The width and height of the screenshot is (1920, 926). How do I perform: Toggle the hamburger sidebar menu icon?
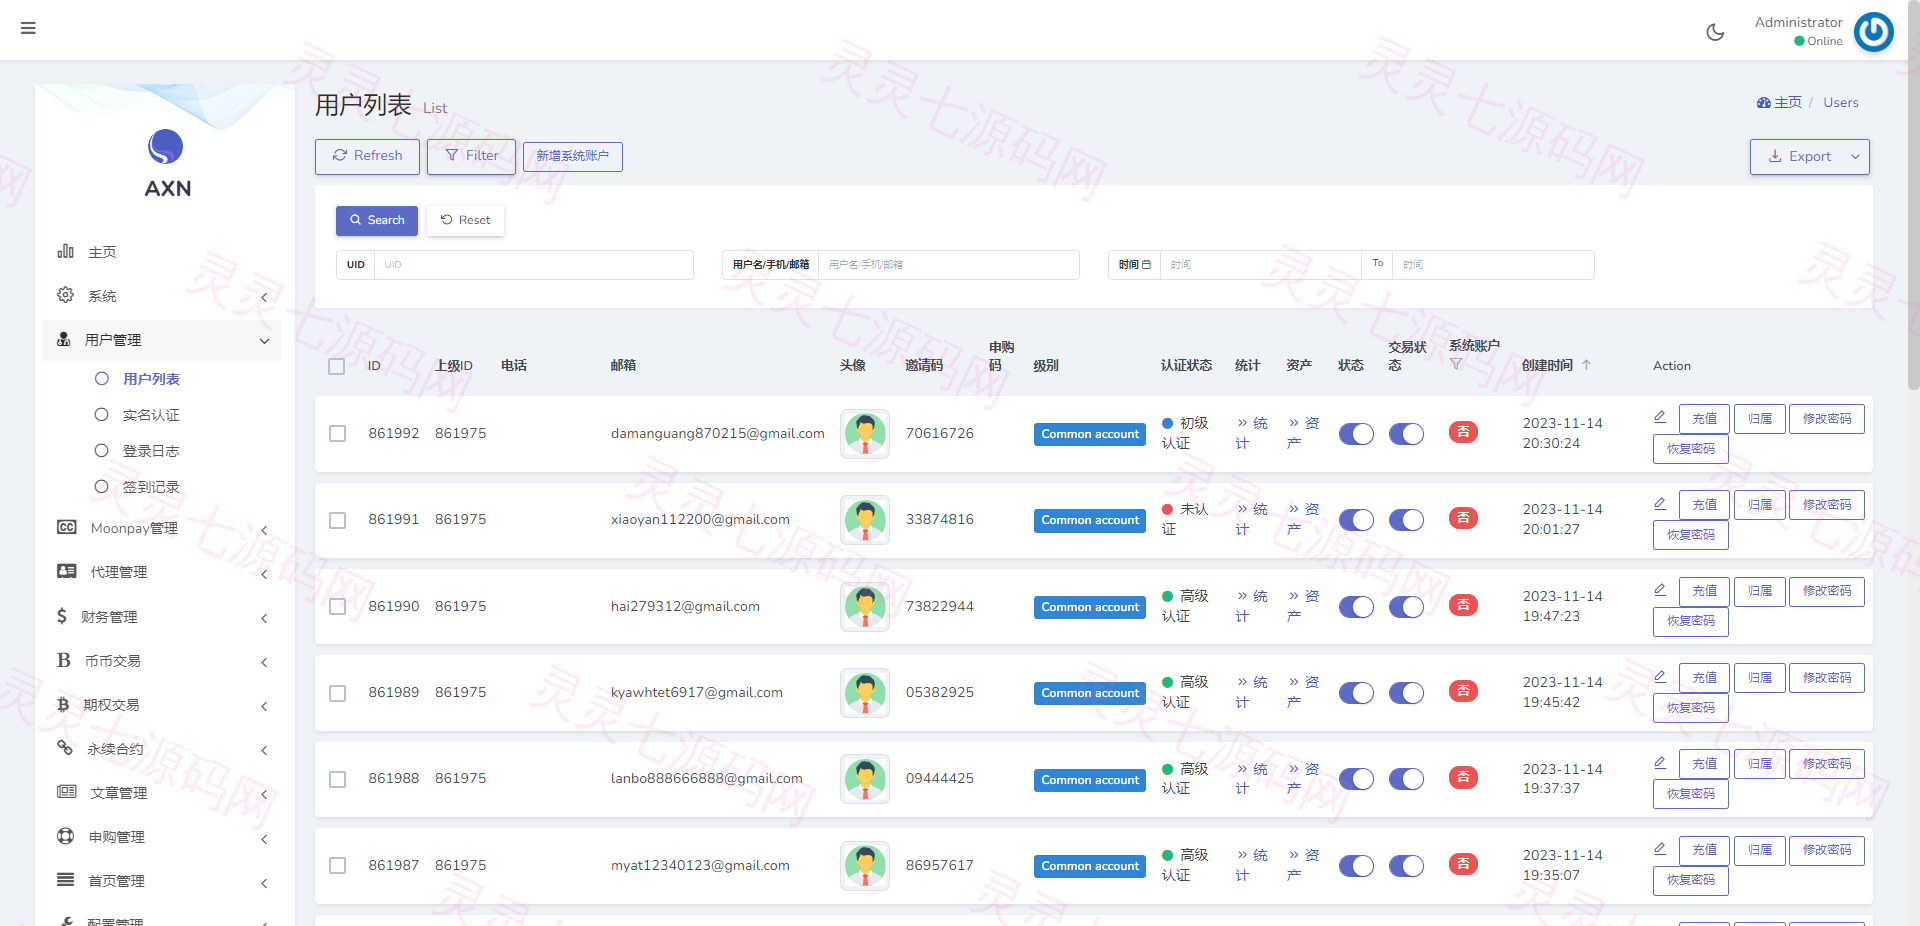pos(28,28)
